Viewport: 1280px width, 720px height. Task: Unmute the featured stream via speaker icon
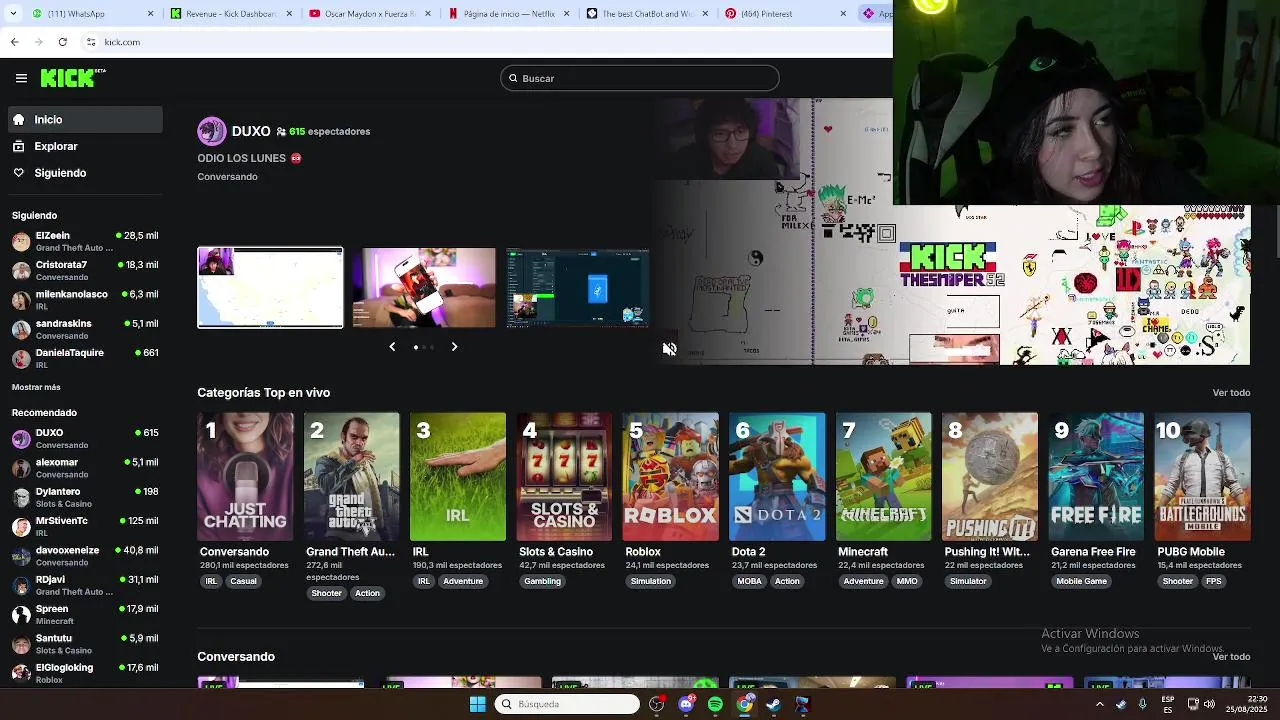point(669,349)
